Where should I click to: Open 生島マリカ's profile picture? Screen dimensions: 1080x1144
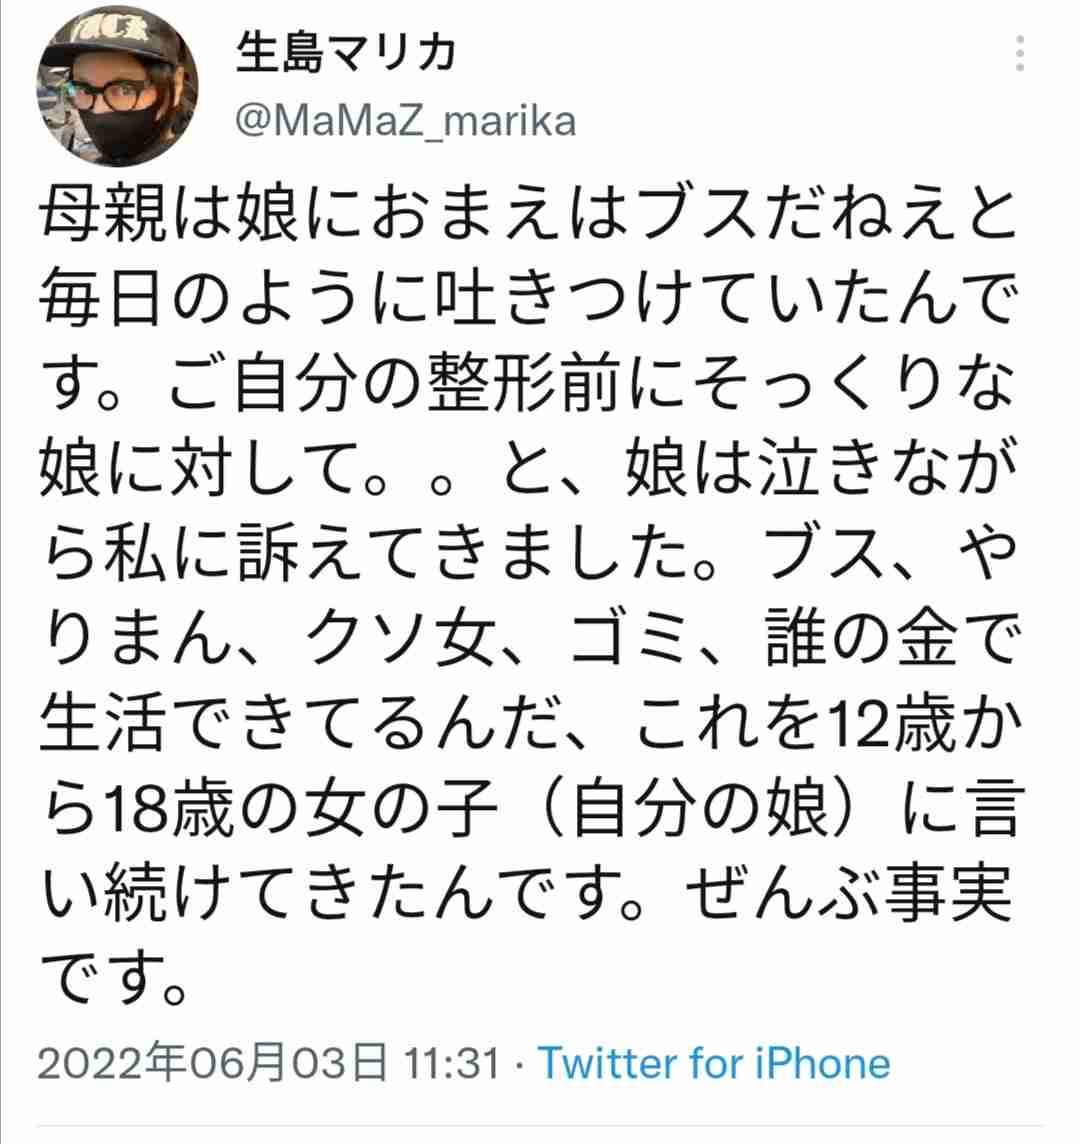coord(117,86)
